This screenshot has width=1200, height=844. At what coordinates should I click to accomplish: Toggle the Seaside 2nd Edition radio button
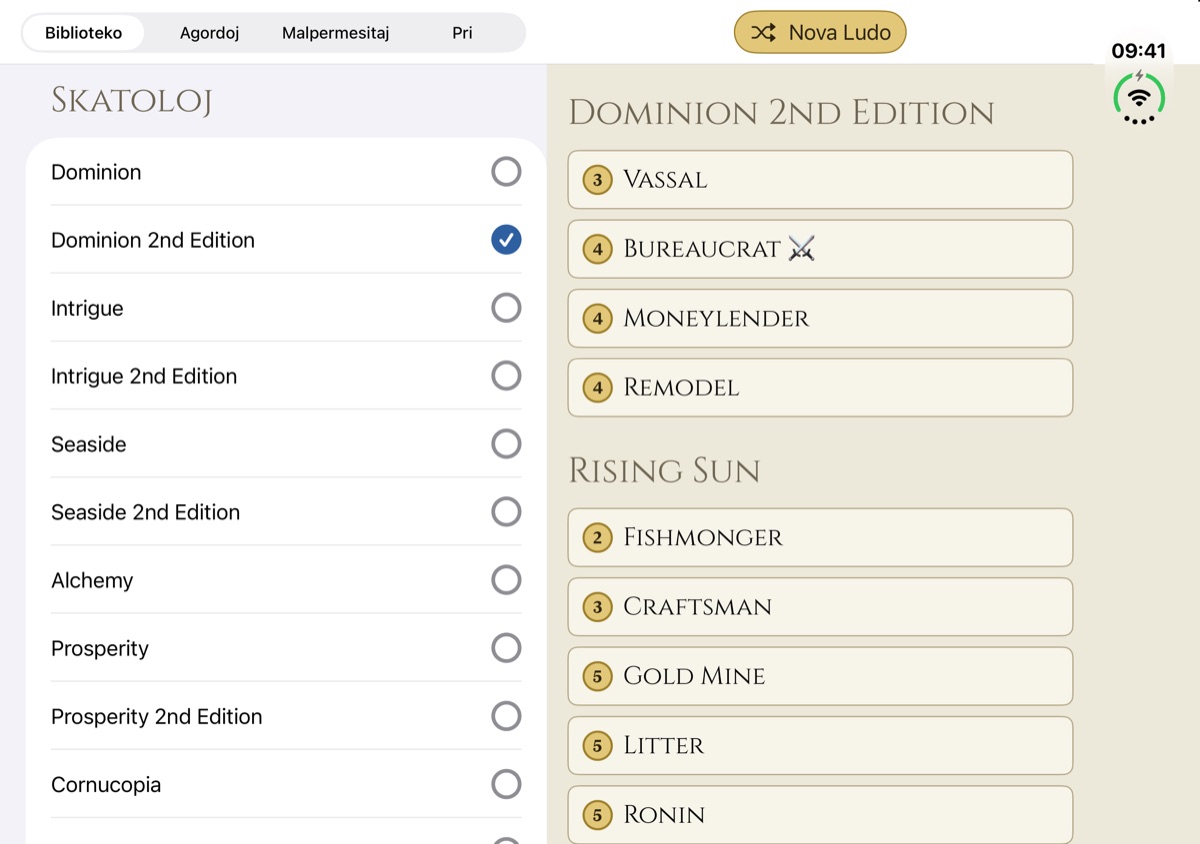click(x=506, y=512)
